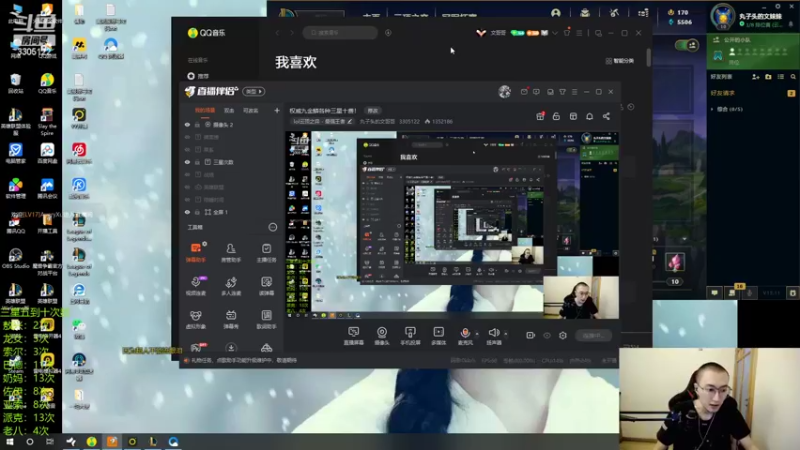Image resolution: width=800 pixels, height=450 pixels.
Task: Hide the 摄像头 2 source
Action: pyautogui.click(x=187, y=124)
